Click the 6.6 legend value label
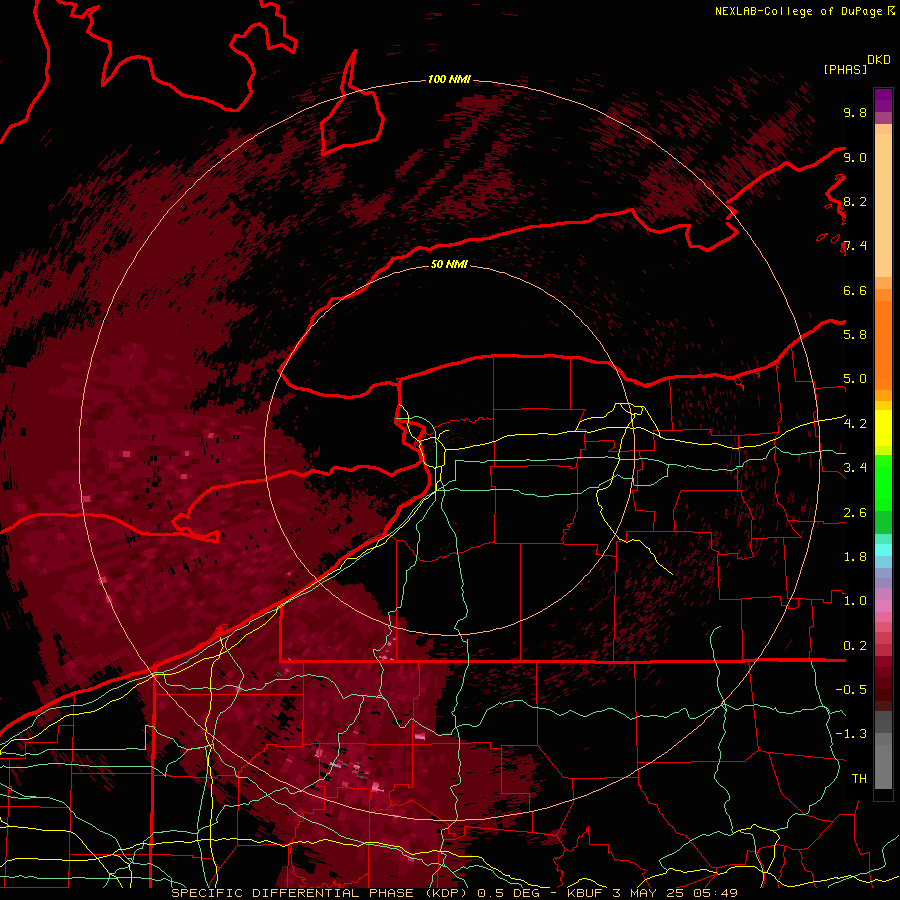 [x=855, y=290]
